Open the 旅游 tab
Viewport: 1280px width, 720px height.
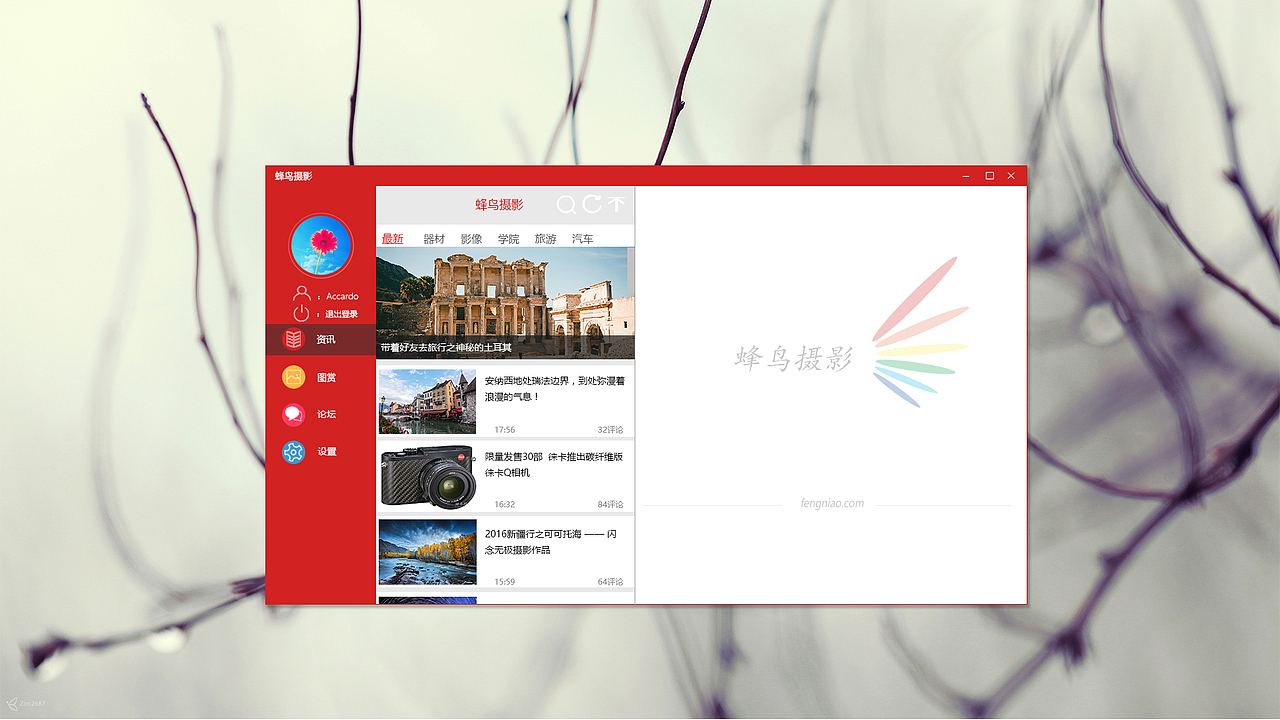tap(545, 239)
